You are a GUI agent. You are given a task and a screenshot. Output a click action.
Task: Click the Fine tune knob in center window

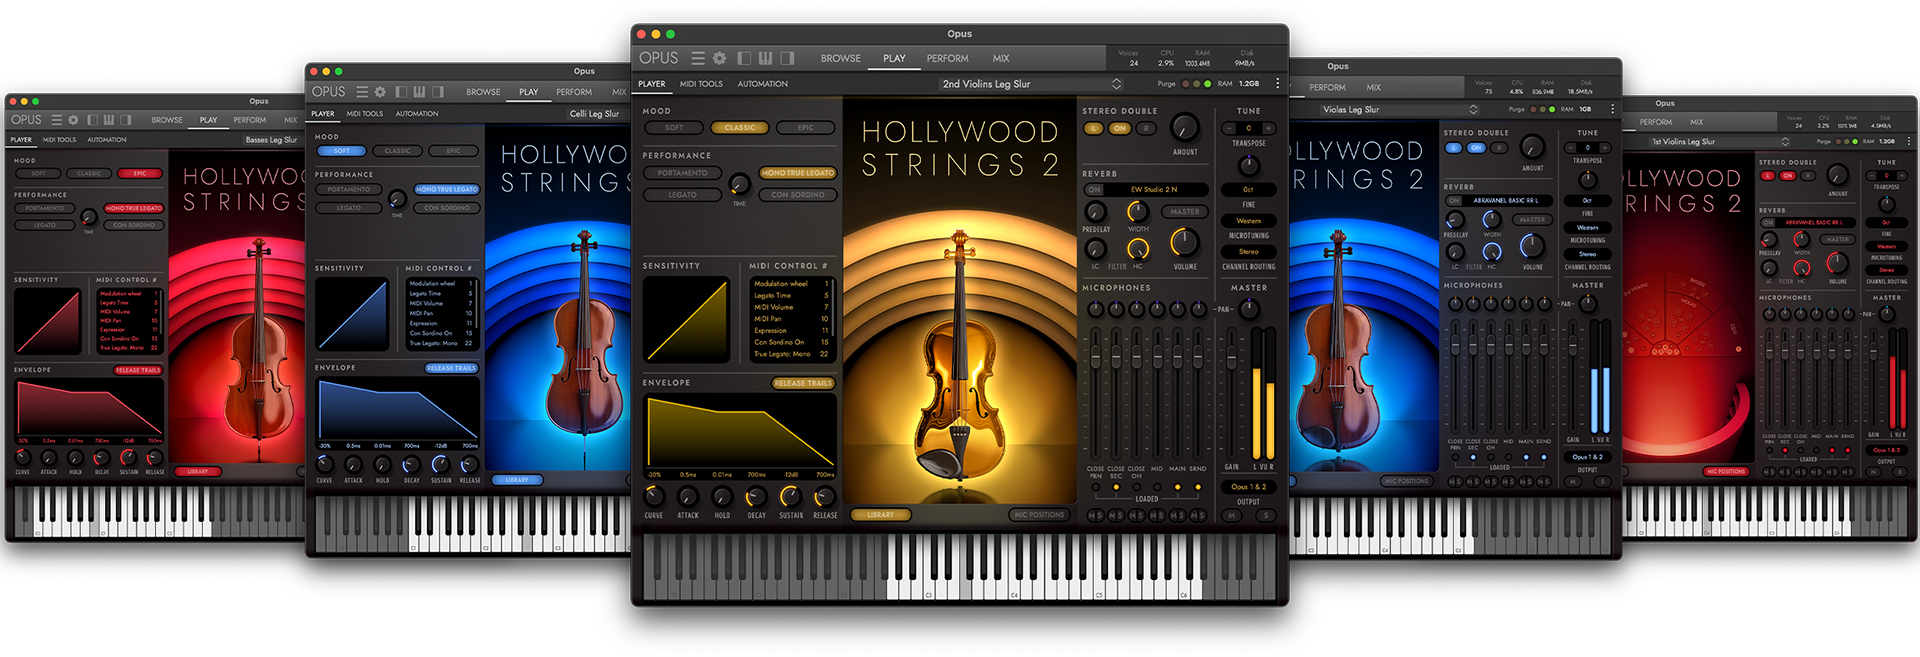click(x=1249, y=165)
